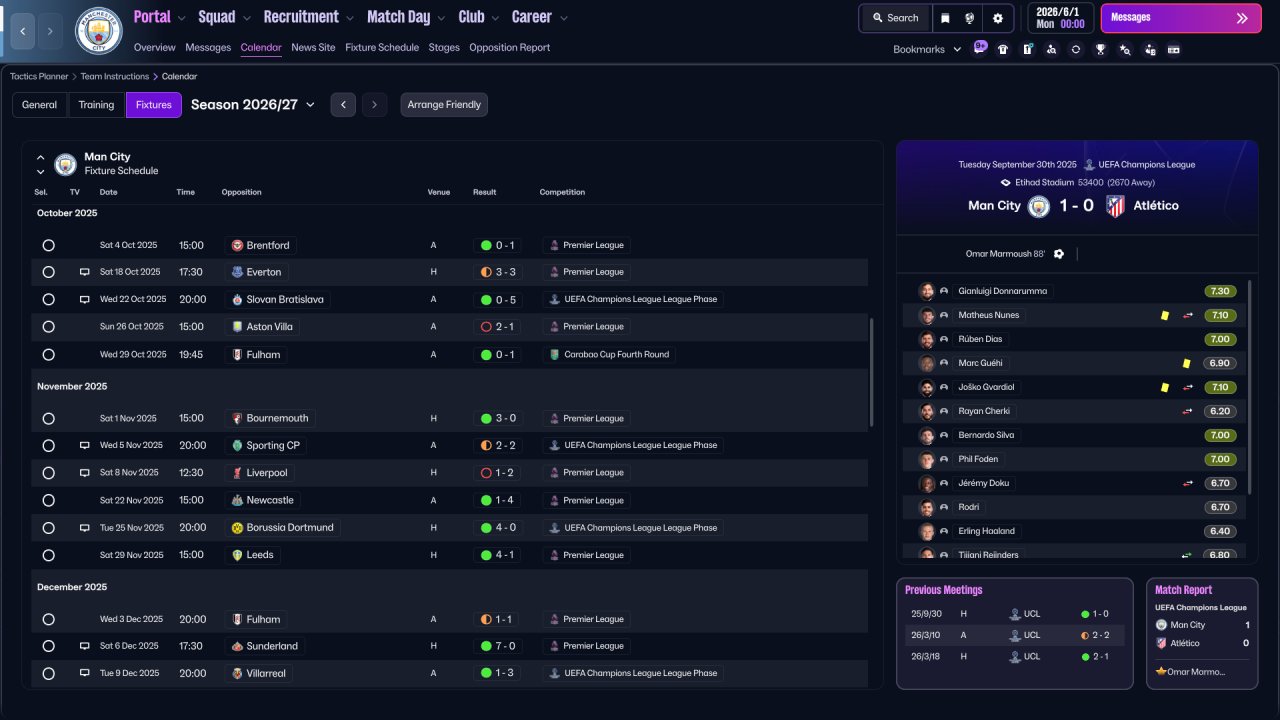
Task: Click the TV icon on Liverpool row
Action: [x=85, y=473]
